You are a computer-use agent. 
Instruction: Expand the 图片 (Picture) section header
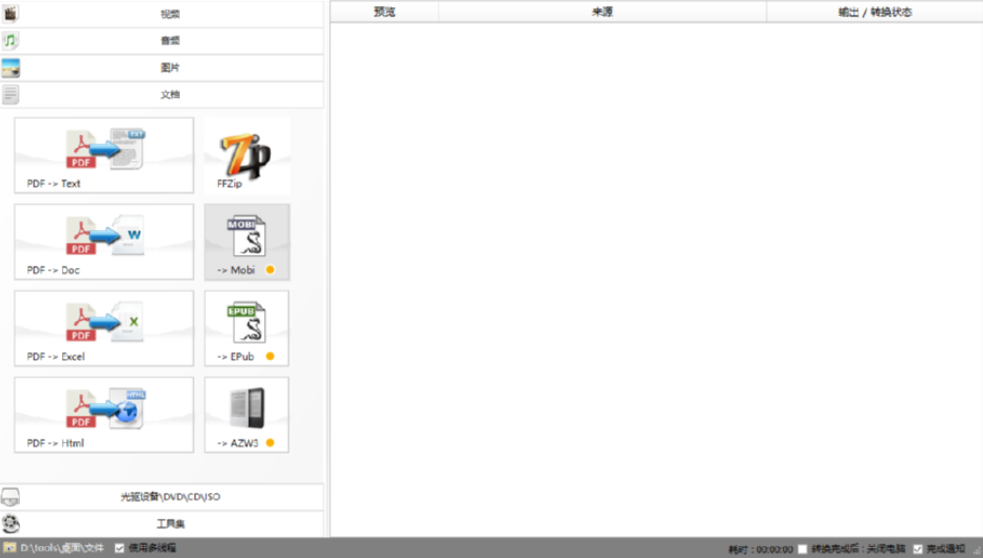click(x=162, y=68)
